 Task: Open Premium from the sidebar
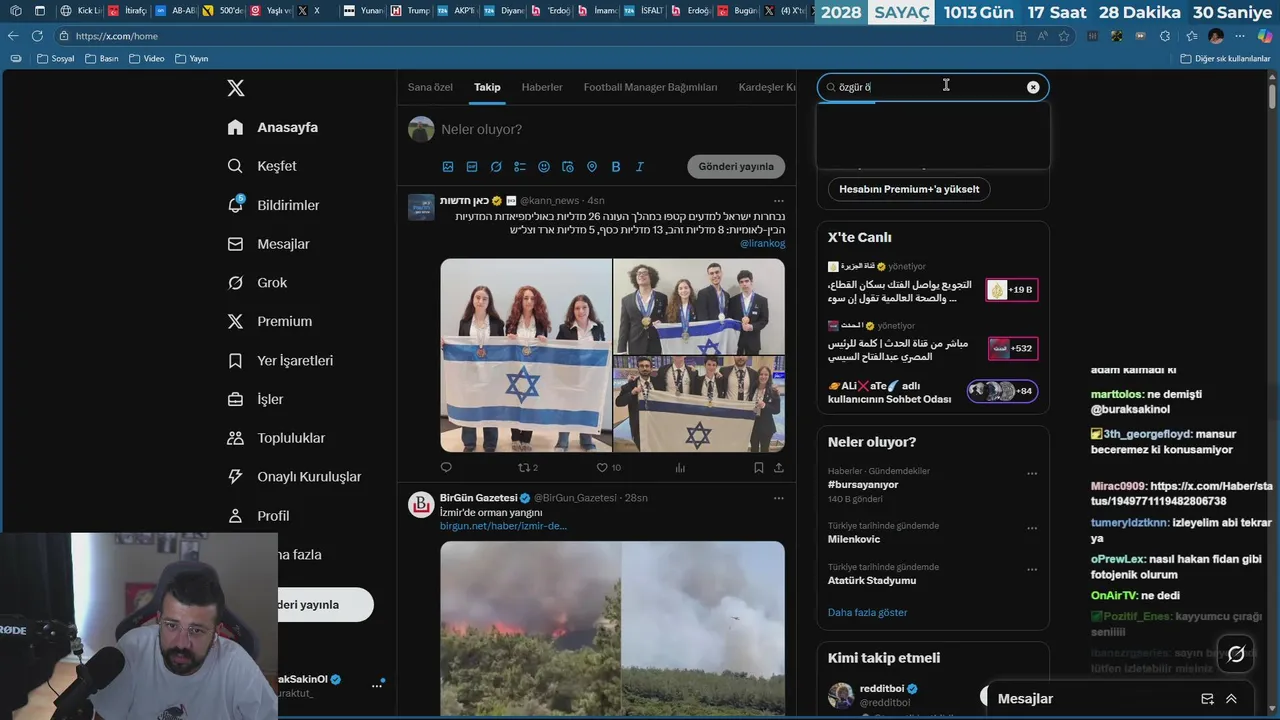[x=269, y=321]
